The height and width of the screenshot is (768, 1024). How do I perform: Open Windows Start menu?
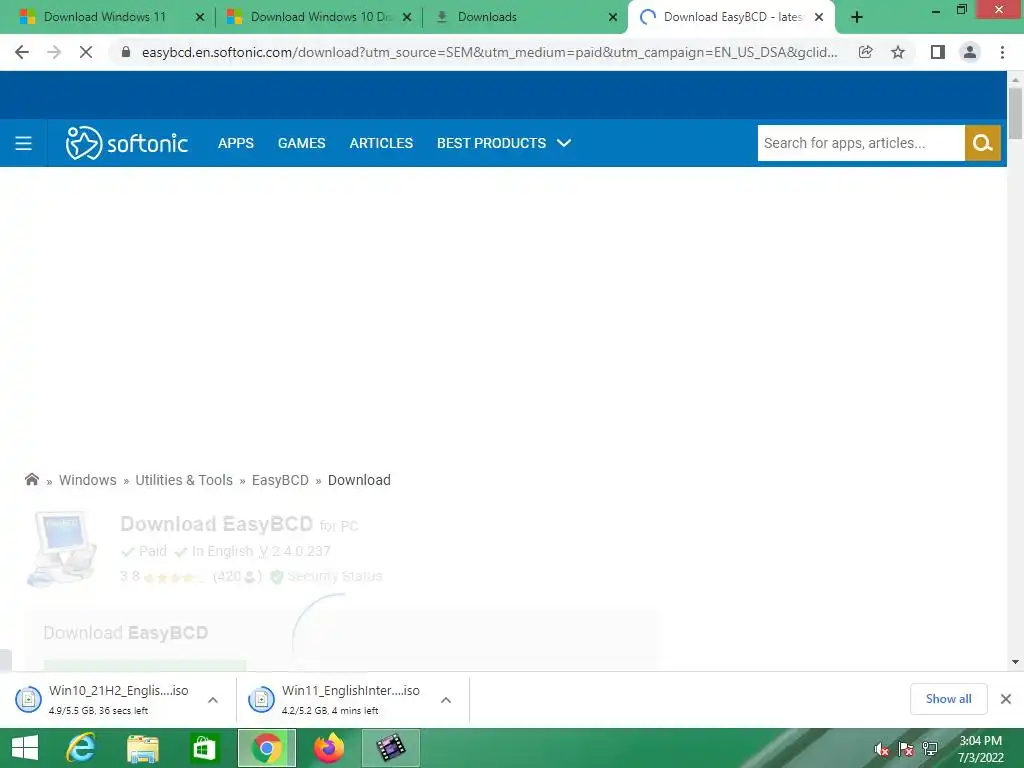pyautogui.click(x=25, y=748)
